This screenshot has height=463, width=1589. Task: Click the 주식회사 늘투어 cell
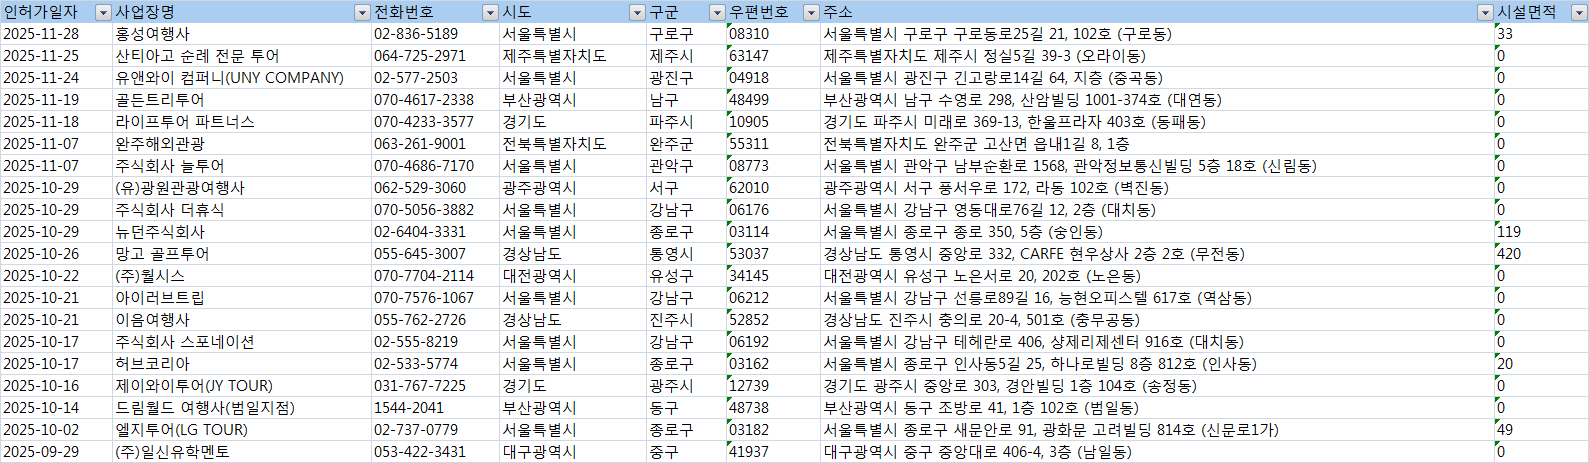pyautogui.click(x=241, y=166)
